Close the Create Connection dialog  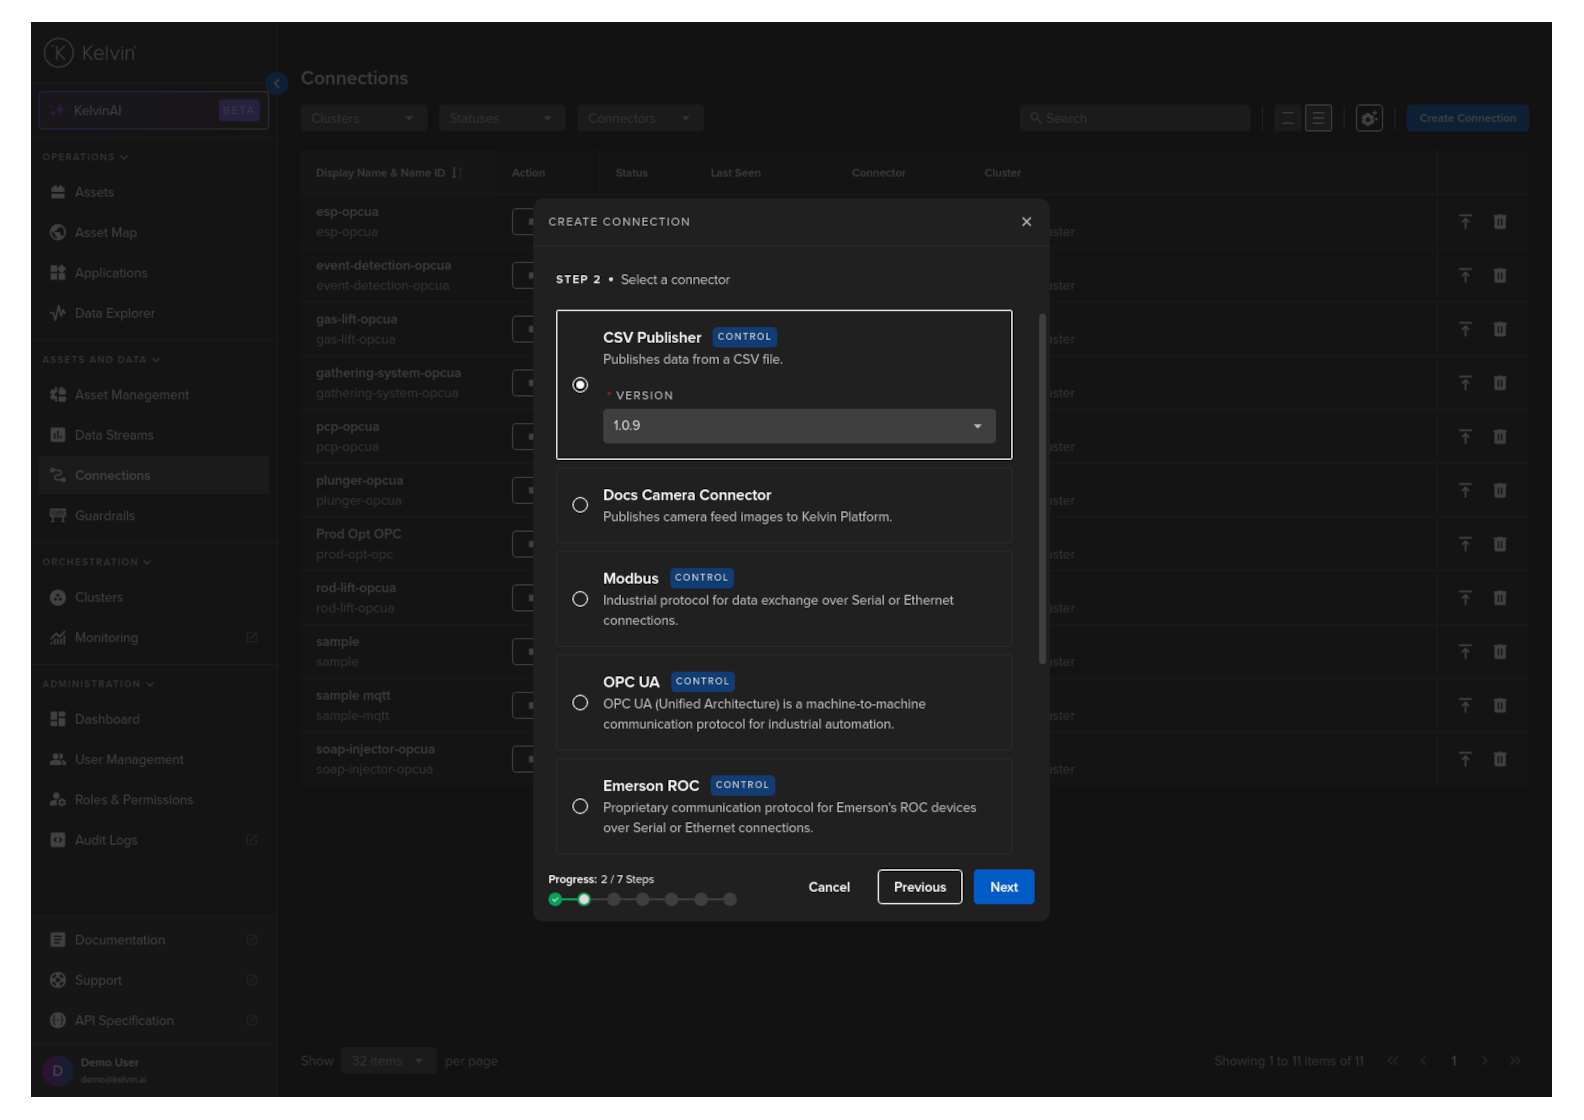pyautogui.click(x=1026, y=222)
